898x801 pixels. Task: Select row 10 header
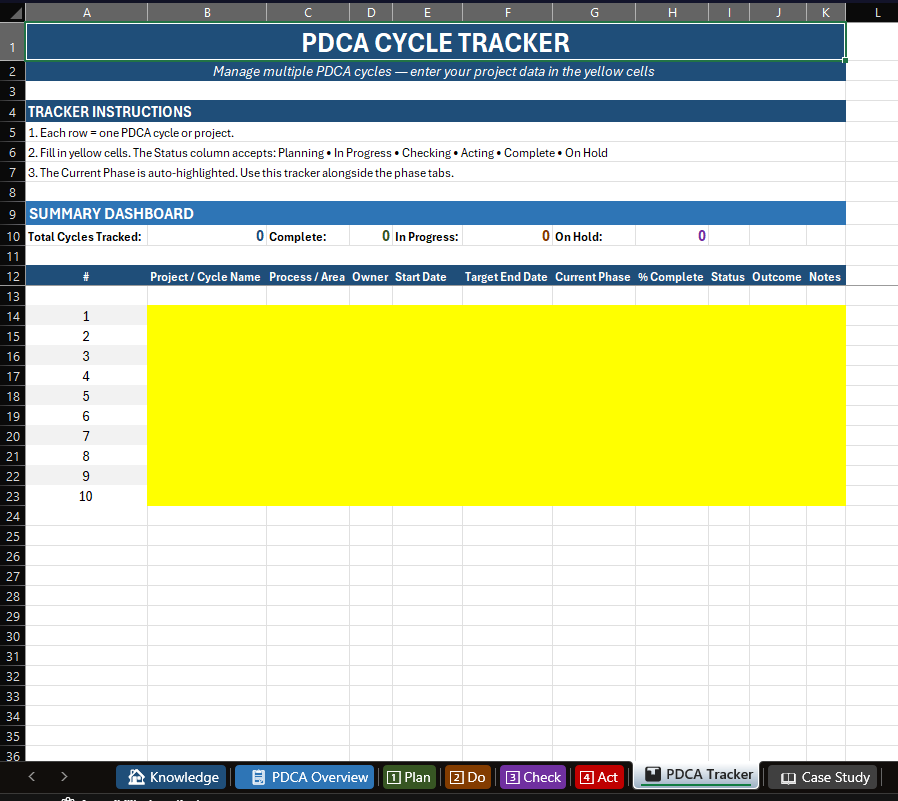(11, 235)
